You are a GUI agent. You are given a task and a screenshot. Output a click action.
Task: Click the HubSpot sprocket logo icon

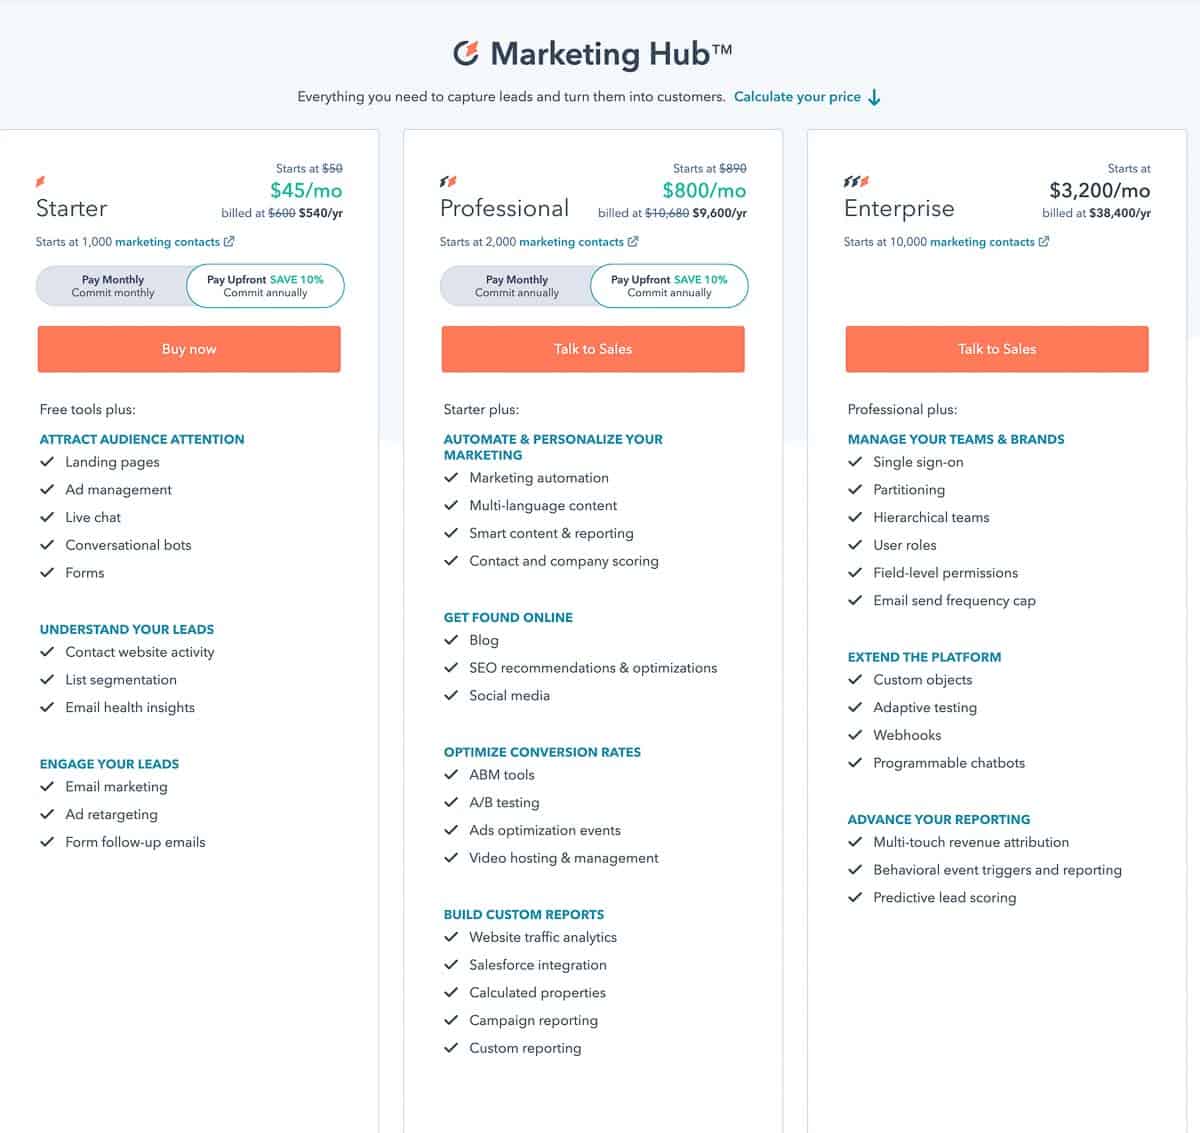[466, 53]
